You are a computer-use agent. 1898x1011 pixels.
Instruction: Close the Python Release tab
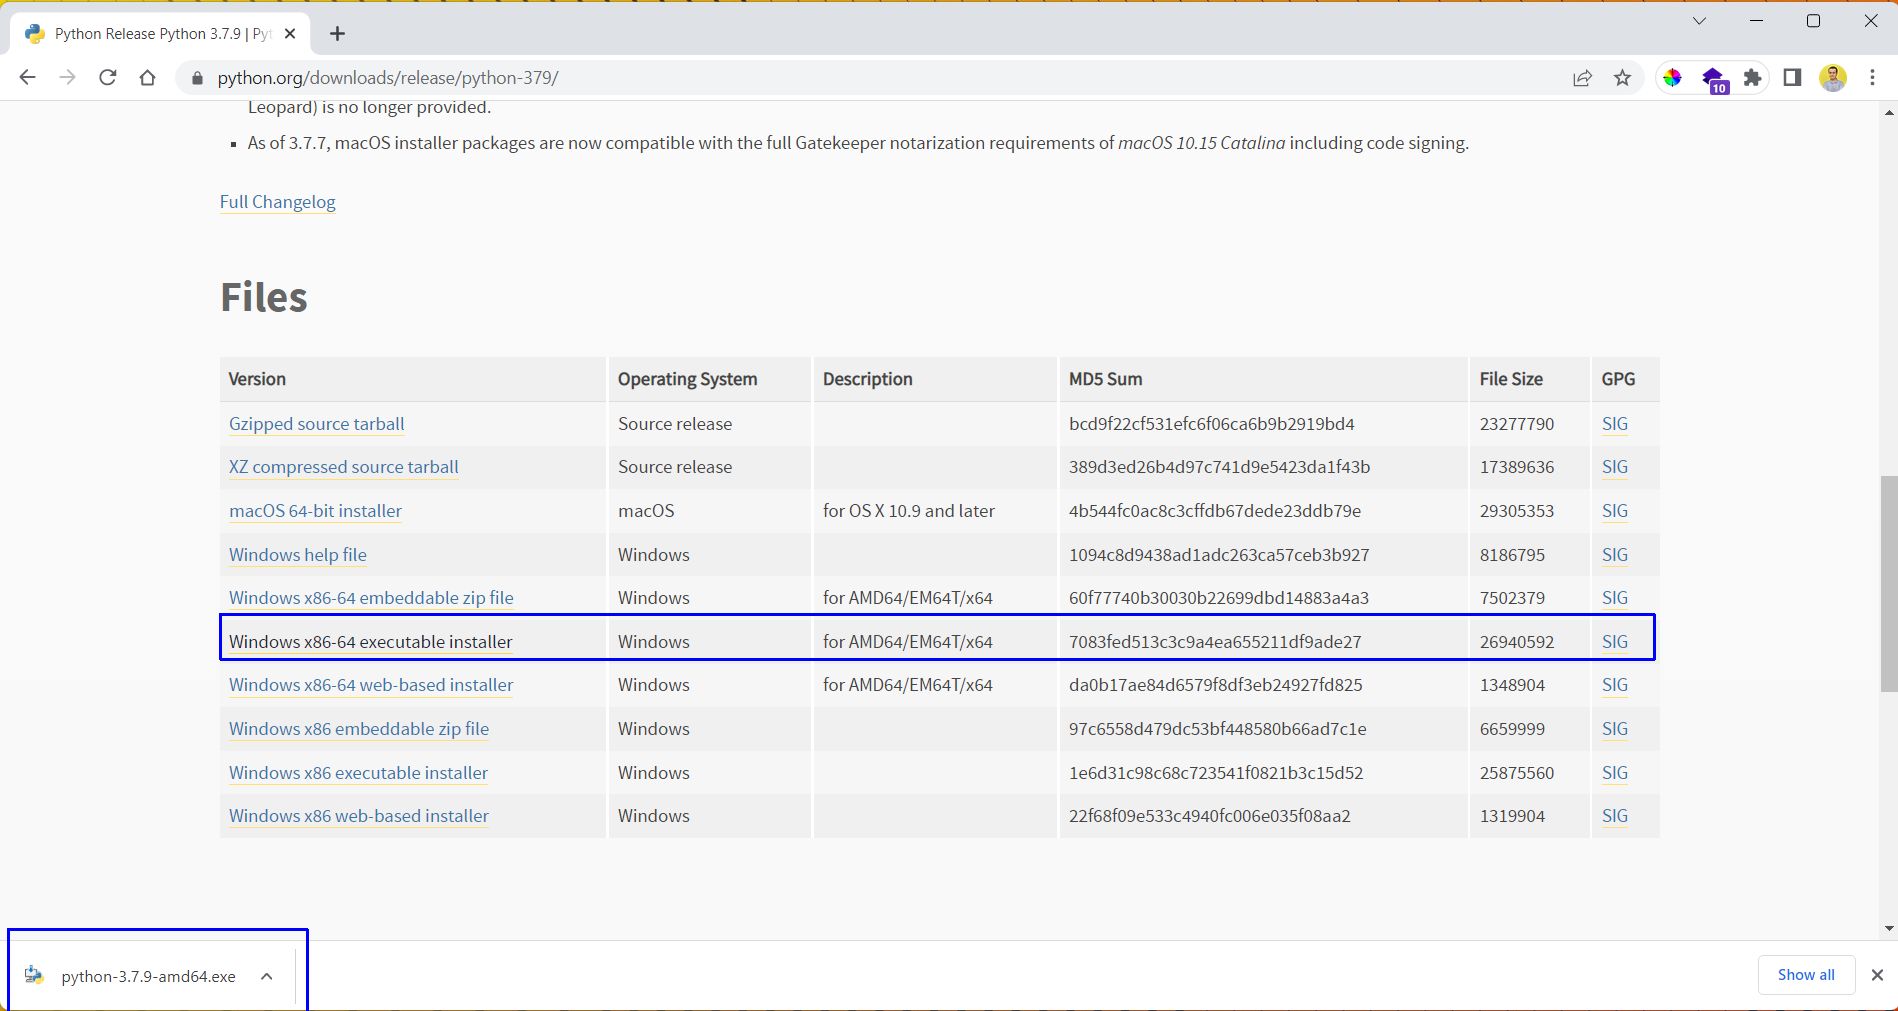tap(290, 34)
